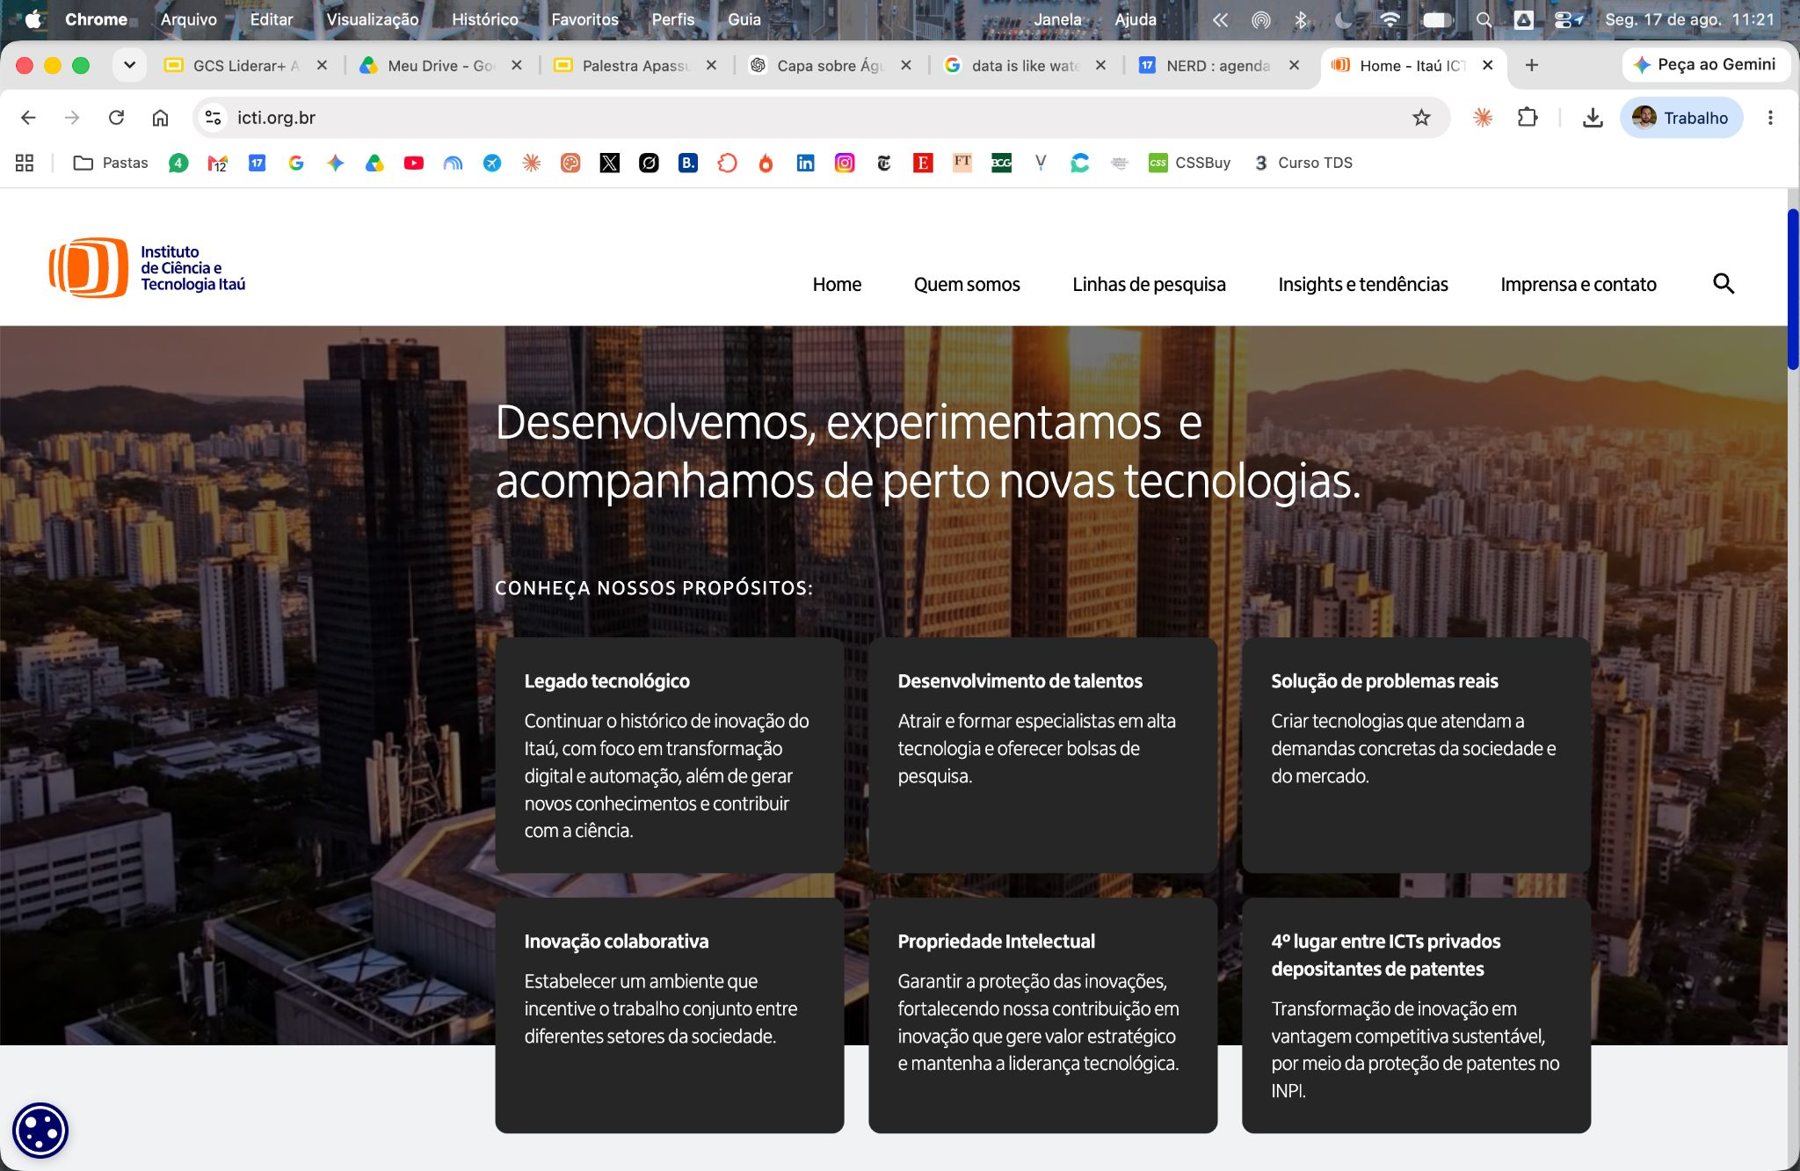Open the Trabalho profile menu
Screen dimensions: 1800x1171
tap(1681, 118)
